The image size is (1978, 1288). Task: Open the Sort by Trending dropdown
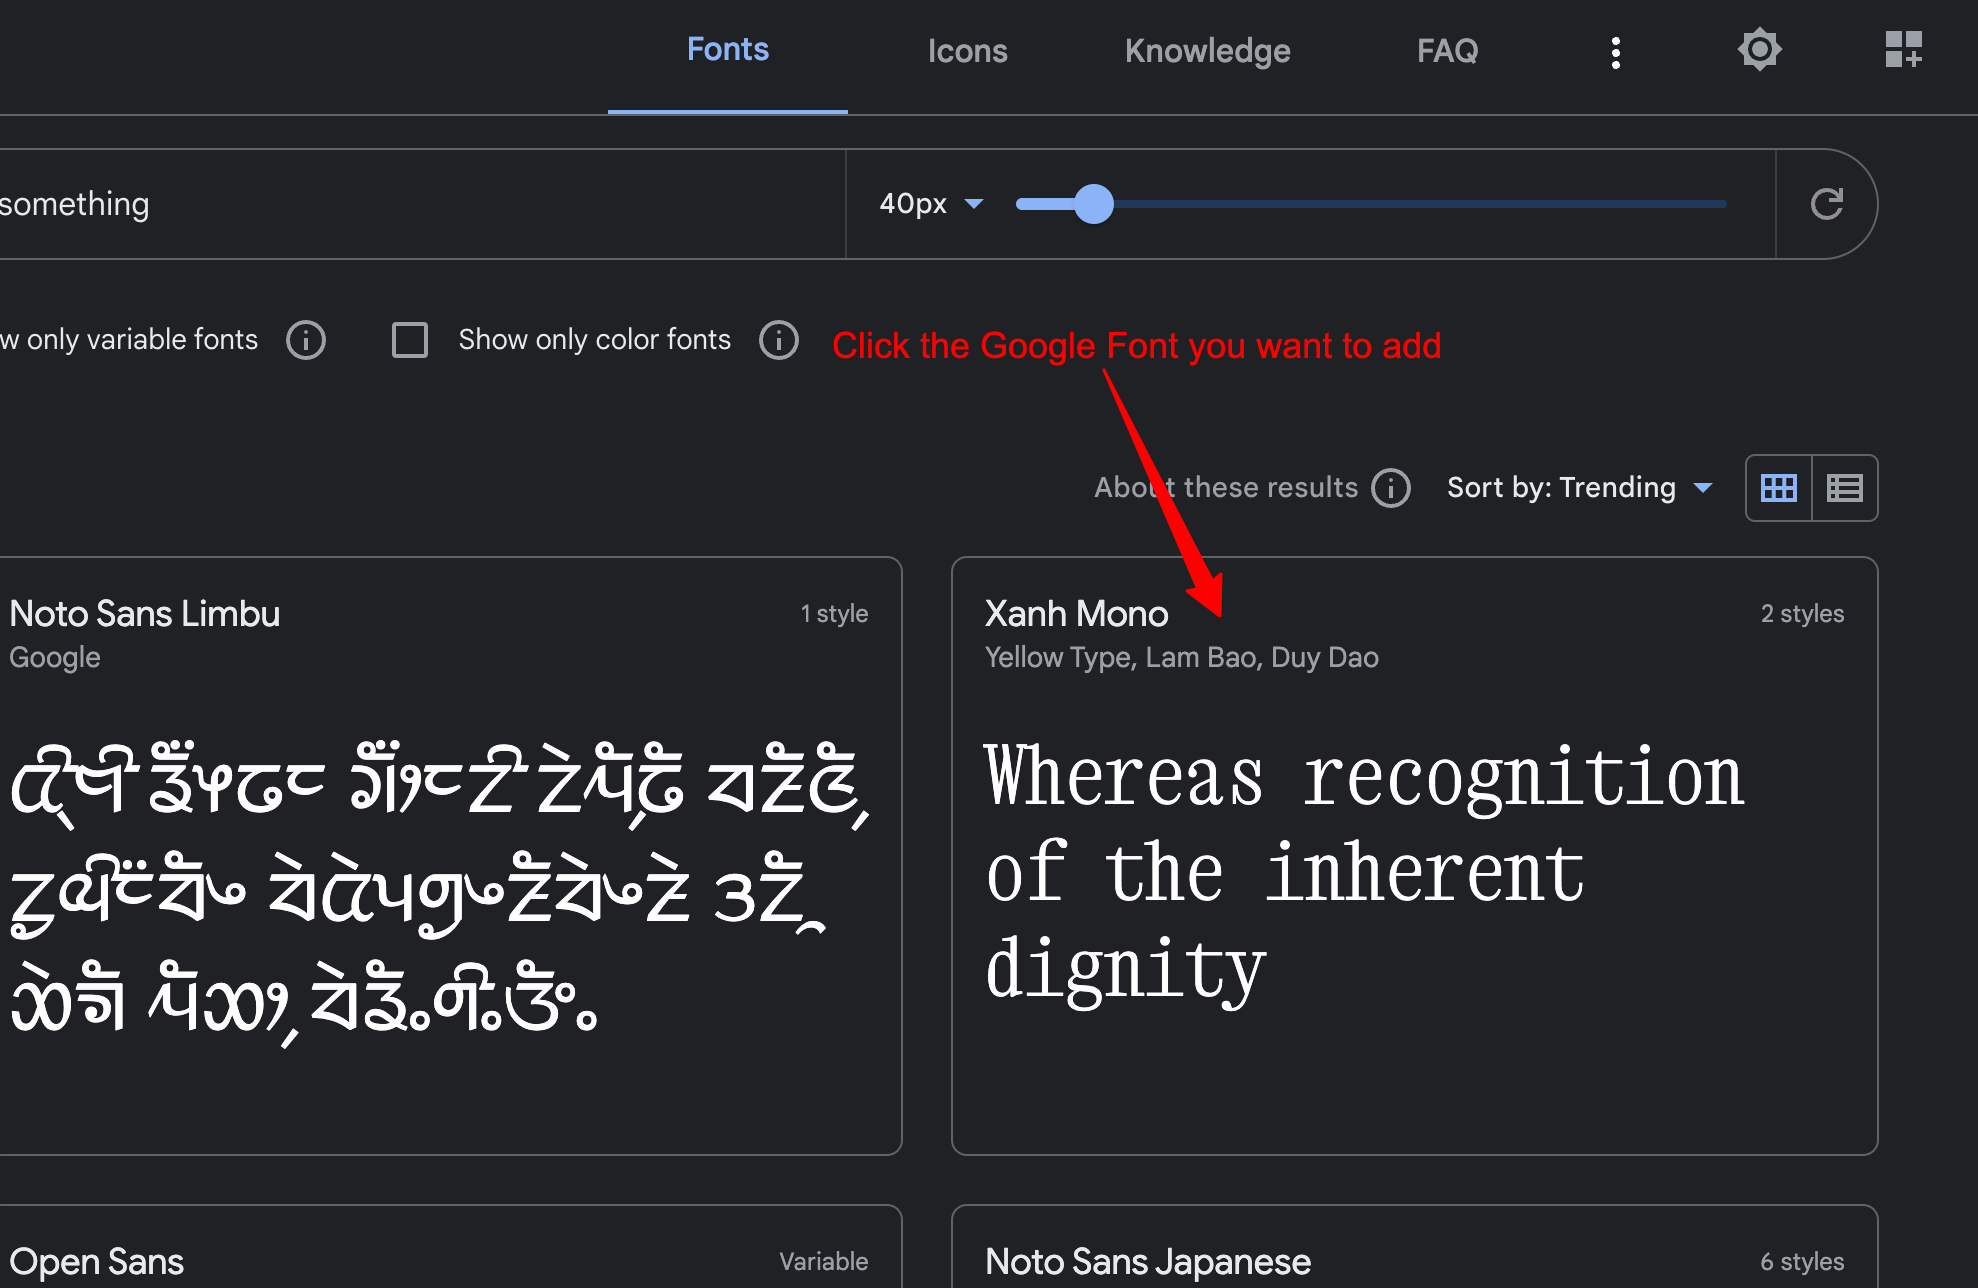pyautogui.click(x=1580, y=488)
